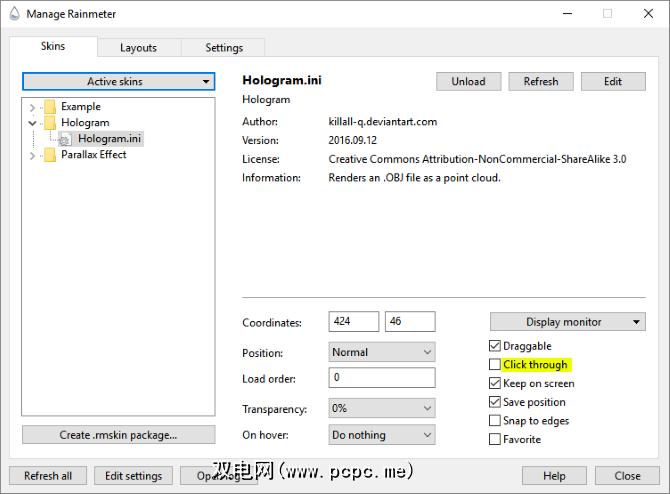Click the Help button

[x=554, y=476]
